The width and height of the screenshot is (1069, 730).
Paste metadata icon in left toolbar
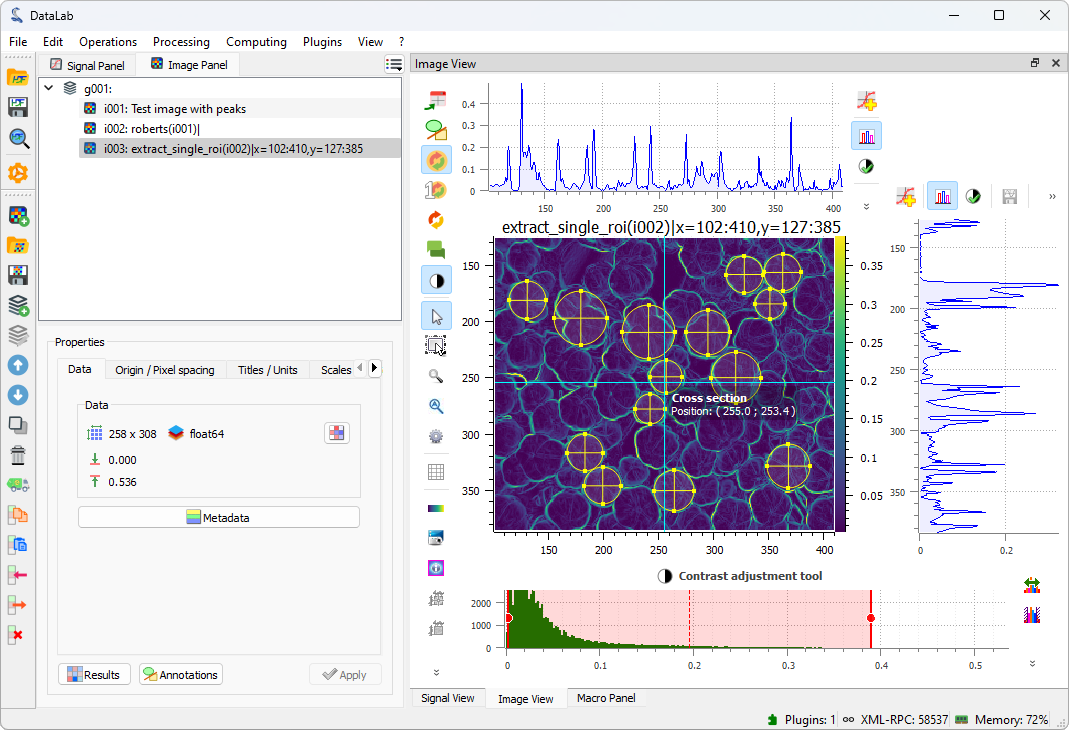[18, 545]
